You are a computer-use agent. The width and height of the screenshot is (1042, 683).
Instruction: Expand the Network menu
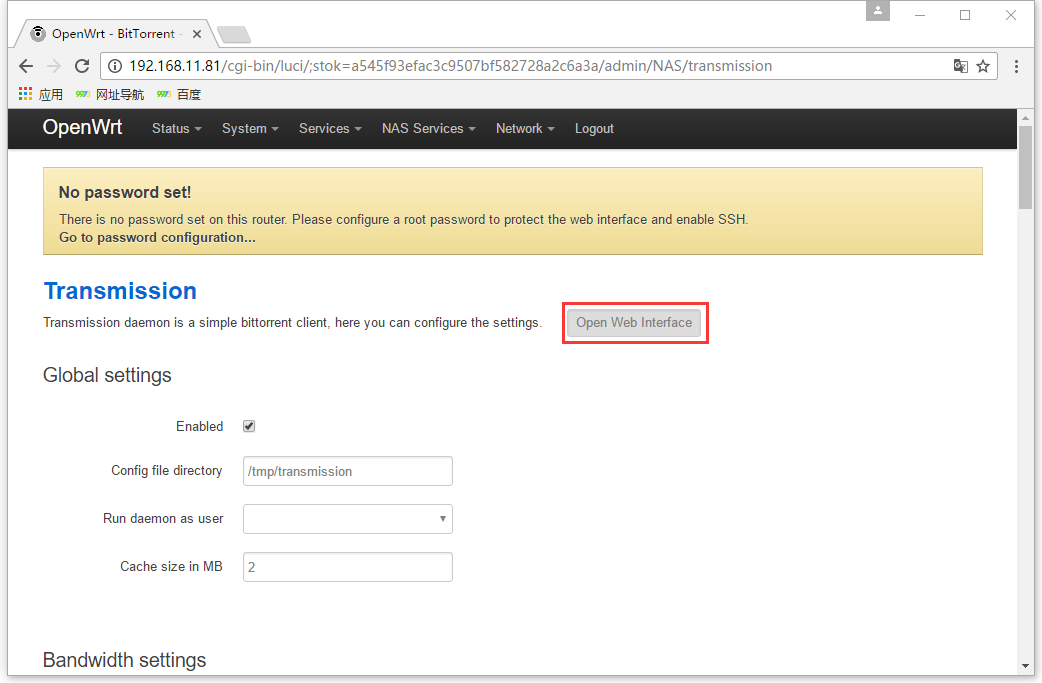(x=525, y=128)
